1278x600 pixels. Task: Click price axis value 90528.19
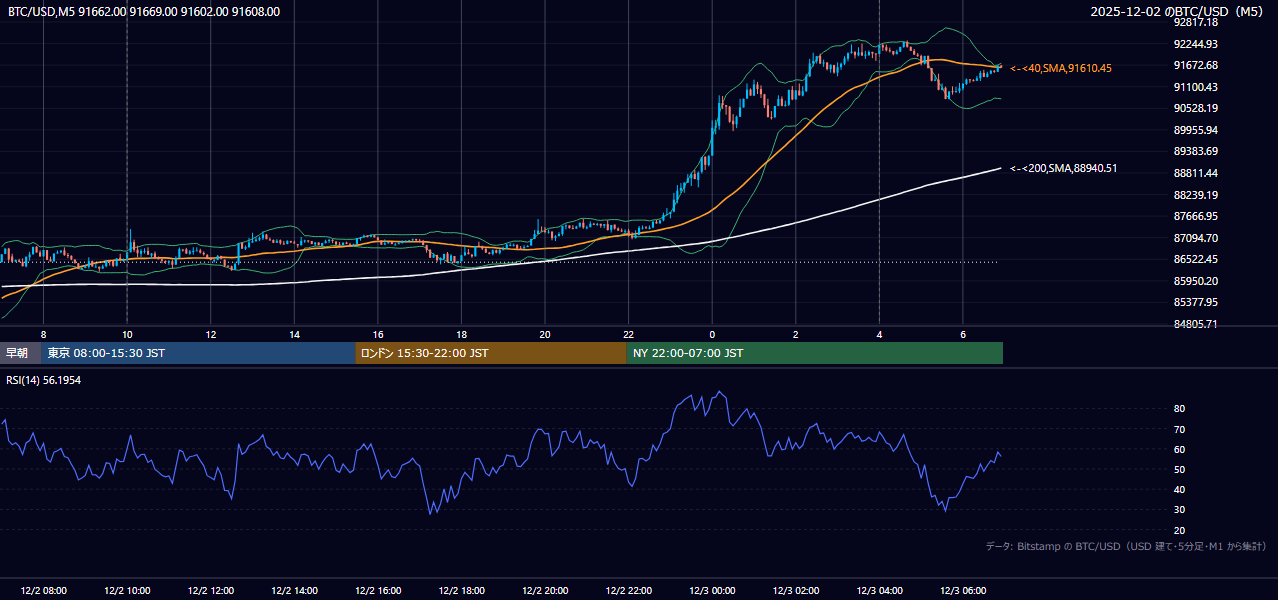1196,108
